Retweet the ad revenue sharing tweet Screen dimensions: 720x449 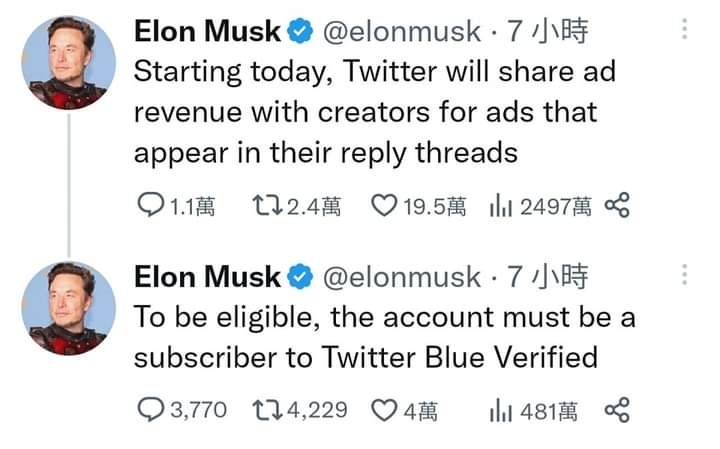(268, 207)
